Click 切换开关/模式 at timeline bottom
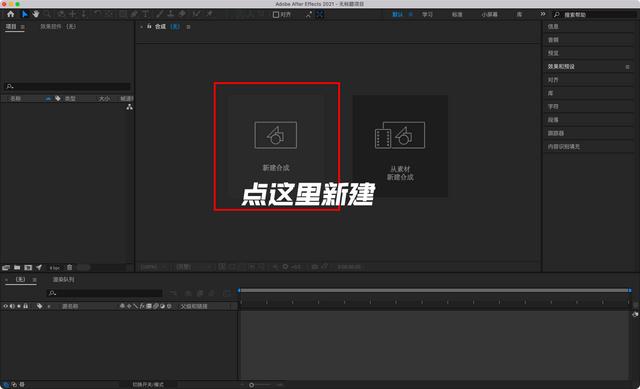Screen dimensions: 640x389 (148, 385)
